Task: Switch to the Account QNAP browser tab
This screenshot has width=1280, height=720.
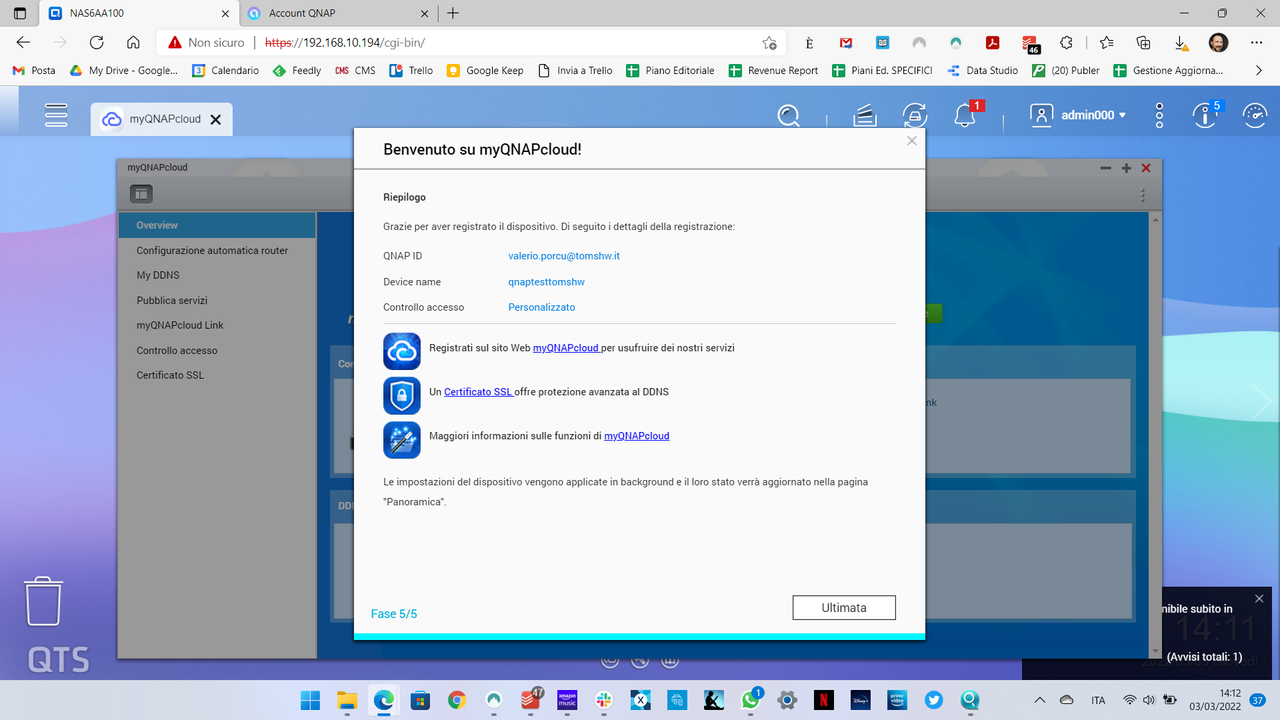Action: 338,13
